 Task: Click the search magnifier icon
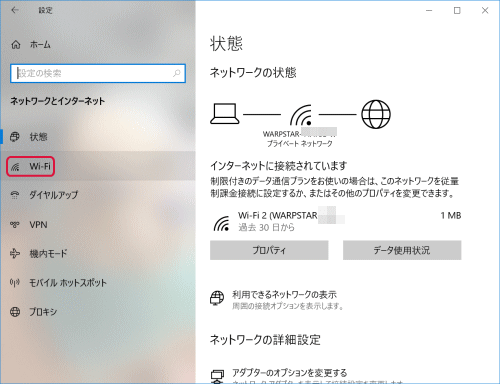click(177, 73)
